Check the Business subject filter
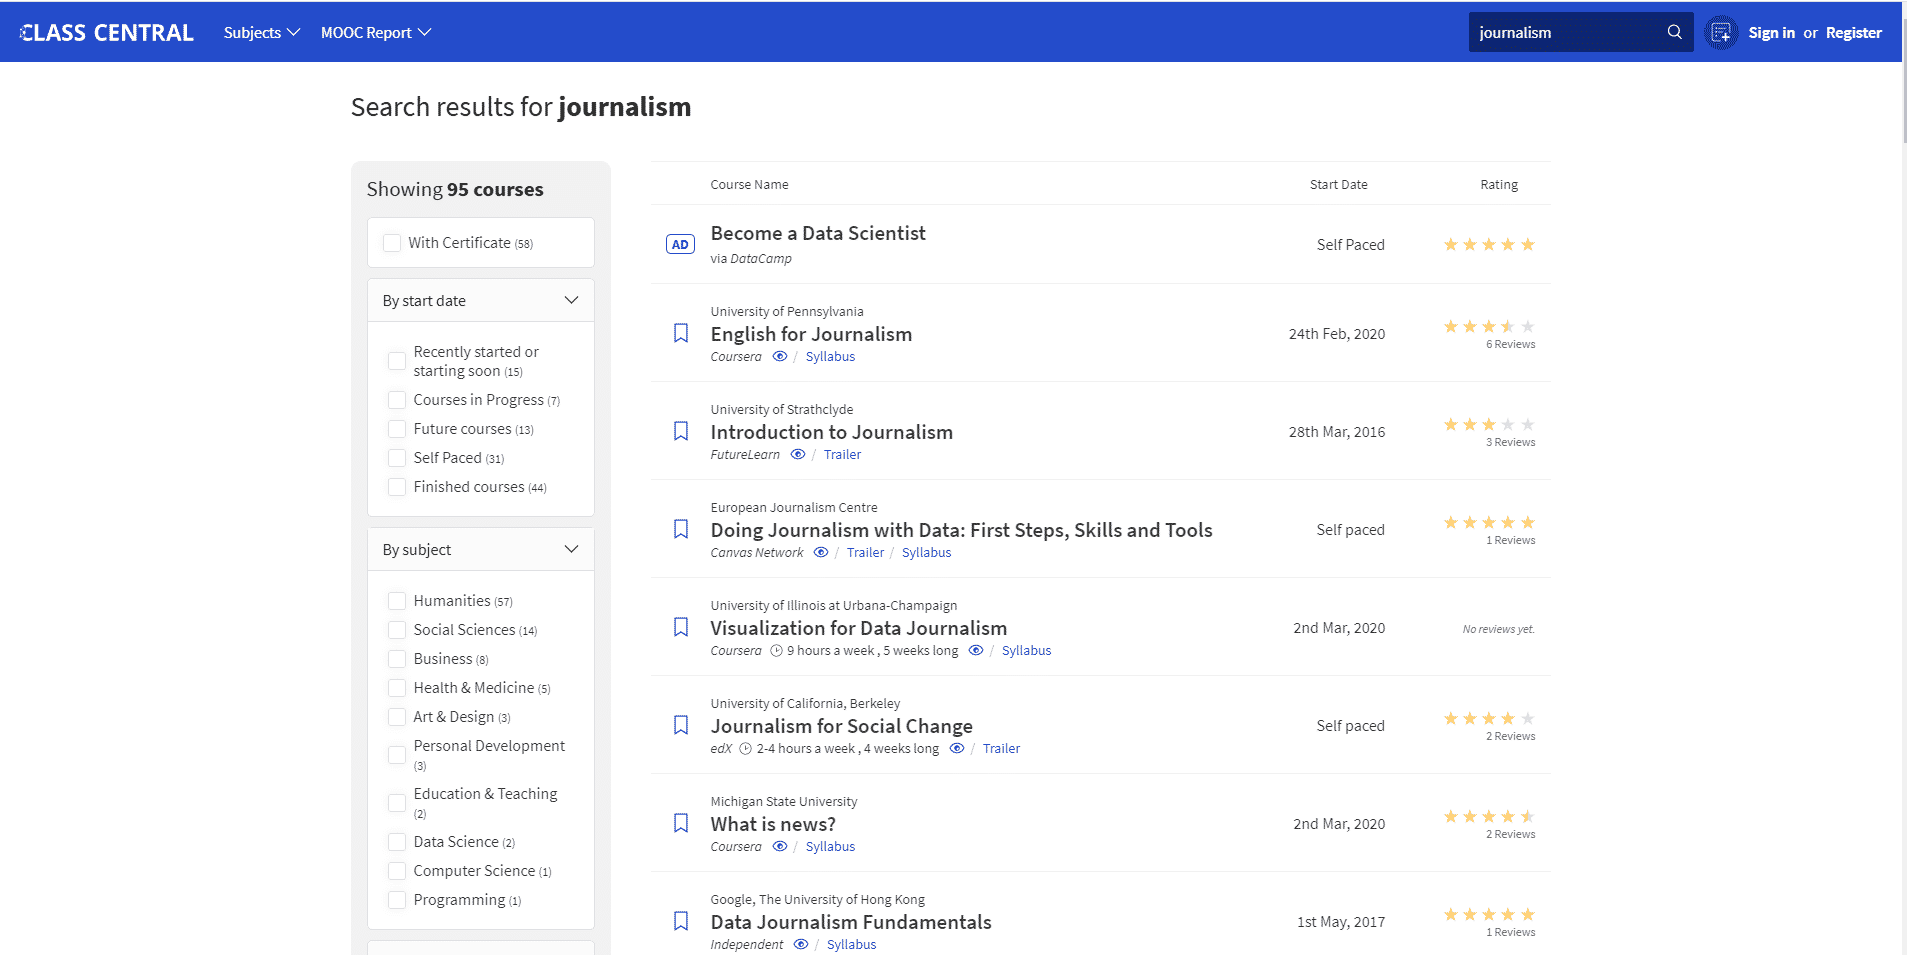The width and height of the screenshot is (1907, 955). click(397, 659)
